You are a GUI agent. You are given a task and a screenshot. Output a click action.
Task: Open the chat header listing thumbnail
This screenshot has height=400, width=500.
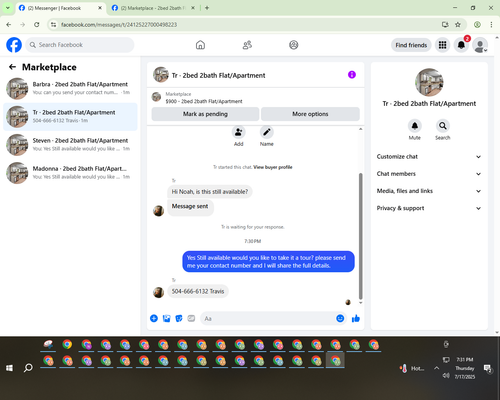[x=161, y=75]
